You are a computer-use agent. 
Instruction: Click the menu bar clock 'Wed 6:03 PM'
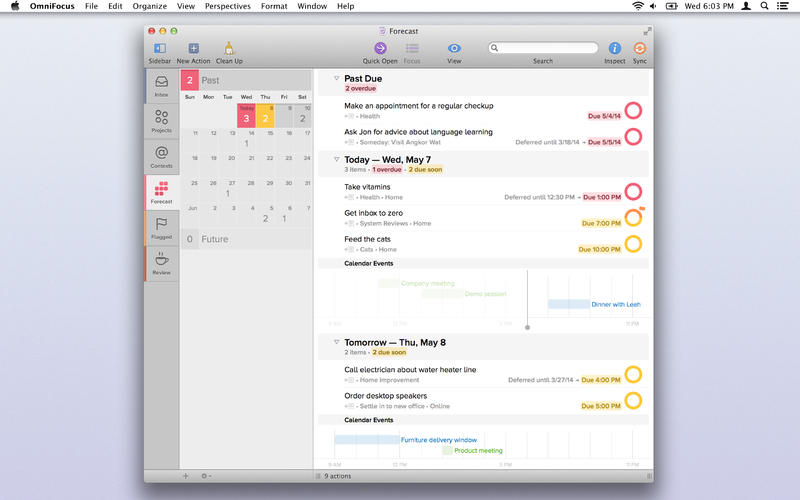(709, 6)
